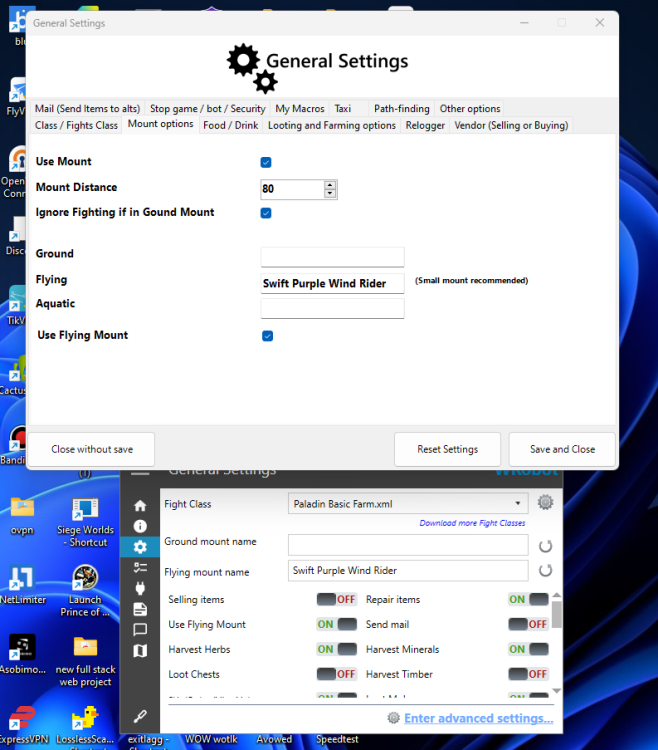
Task: Switch to Path-finding tab
Action: point(402,109)
